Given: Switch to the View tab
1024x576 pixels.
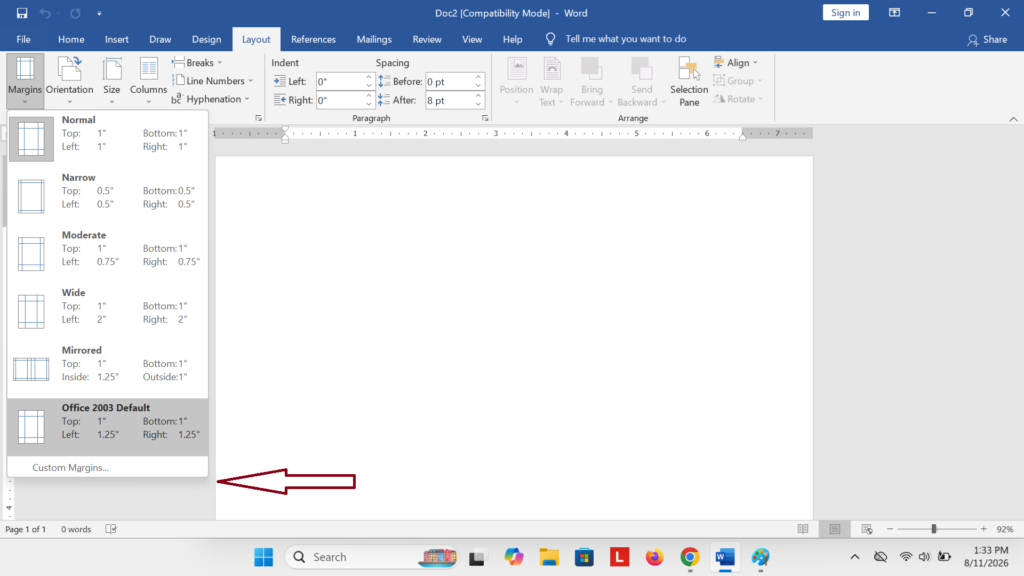Looking at the screenshot, I should 472,39.
